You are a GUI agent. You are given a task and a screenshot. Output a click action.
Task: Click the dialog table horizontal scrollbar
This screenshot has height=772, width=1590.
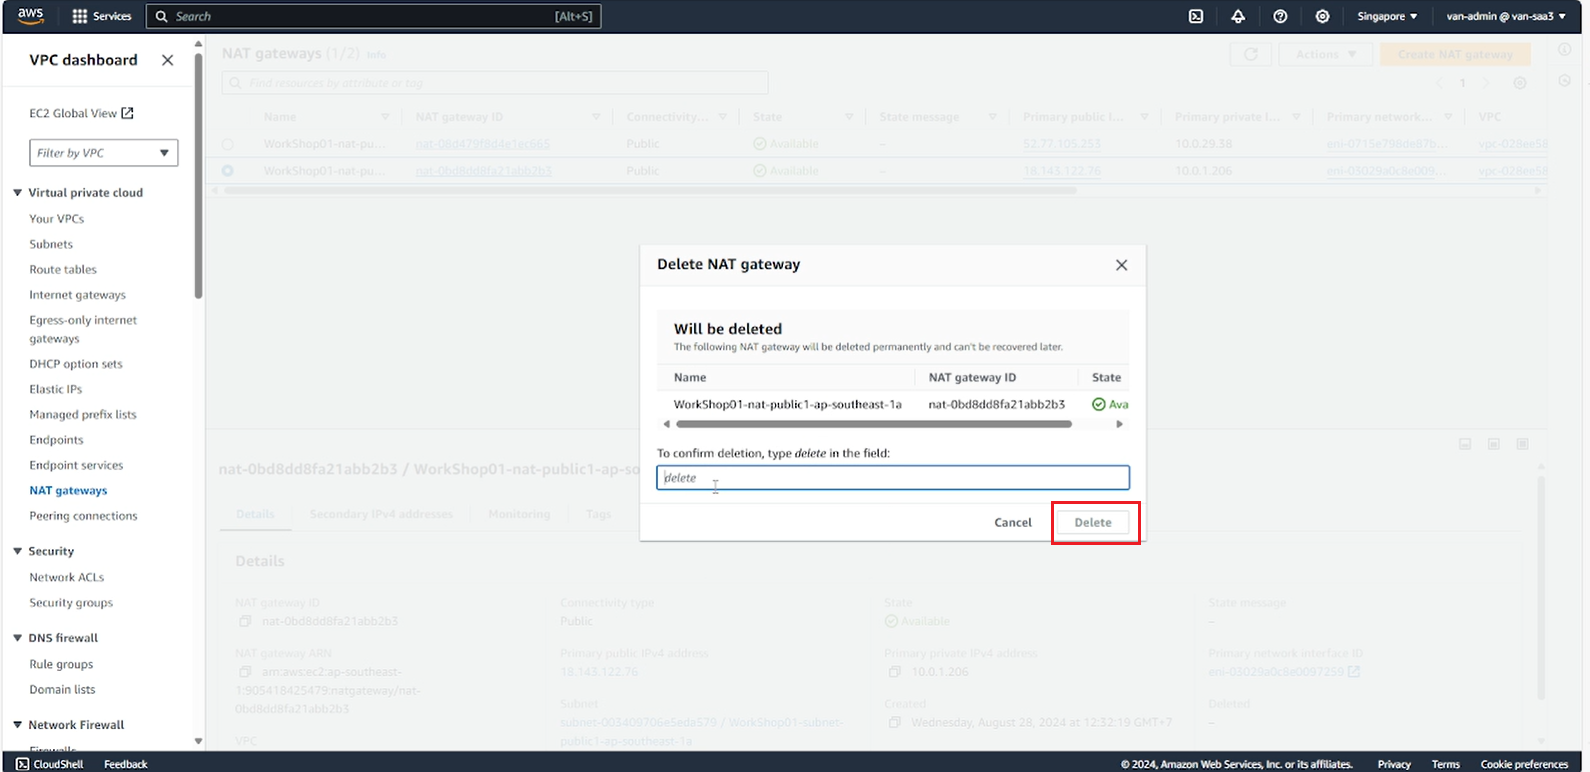pyautogui.click(x=872, y=424)
